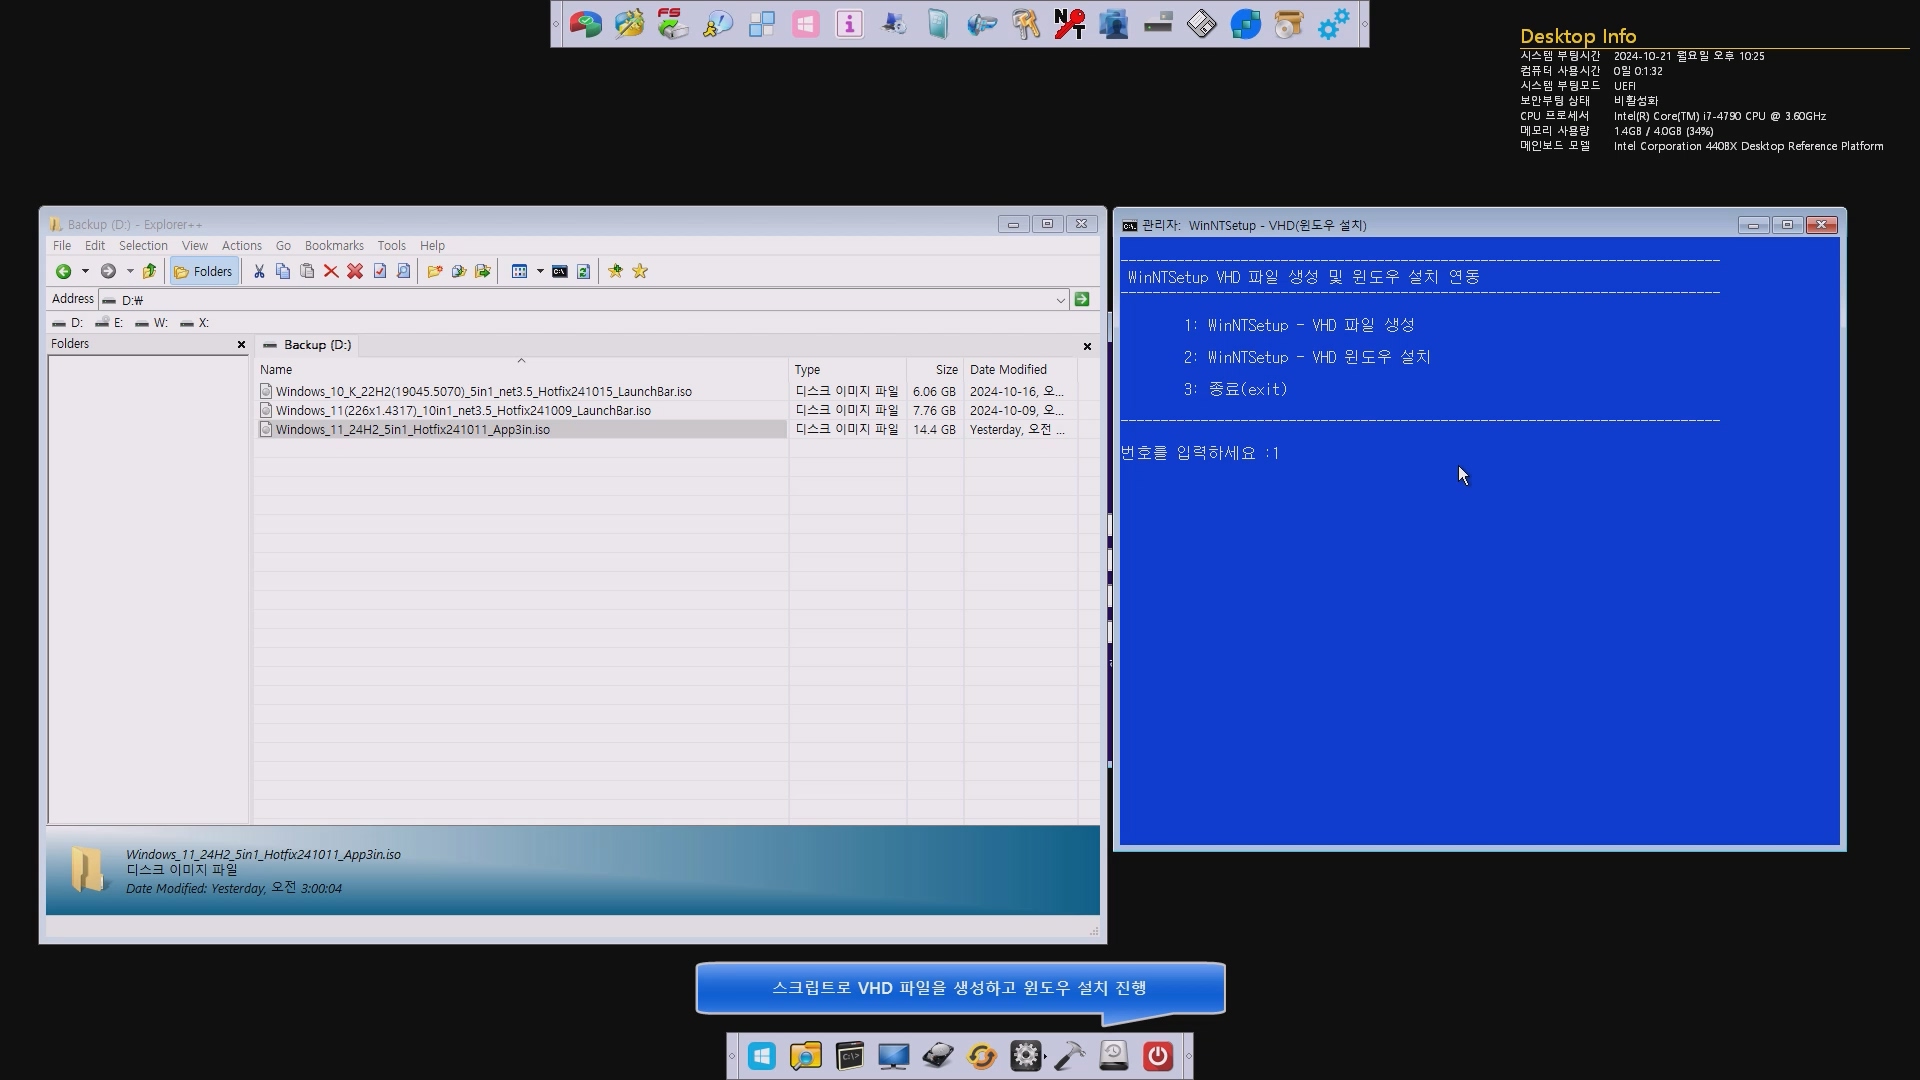Image resolution: width=1920 pixels, height=1080 pixels.
Task: Click the Refresh icon in Explorer++ toolbar
Action: pos(584,271)
